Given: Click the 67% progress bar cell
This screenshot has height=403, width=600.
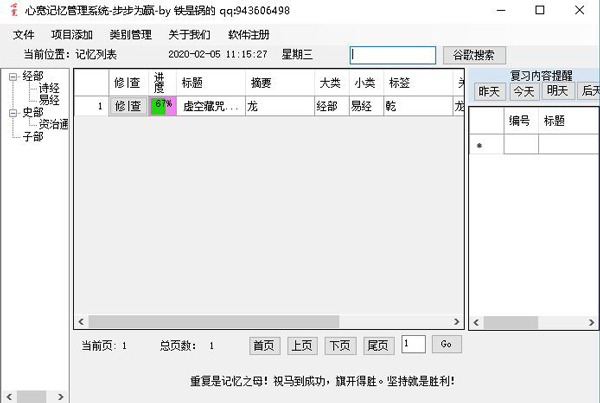Looking at the screenshot, I should pos(162,106).
